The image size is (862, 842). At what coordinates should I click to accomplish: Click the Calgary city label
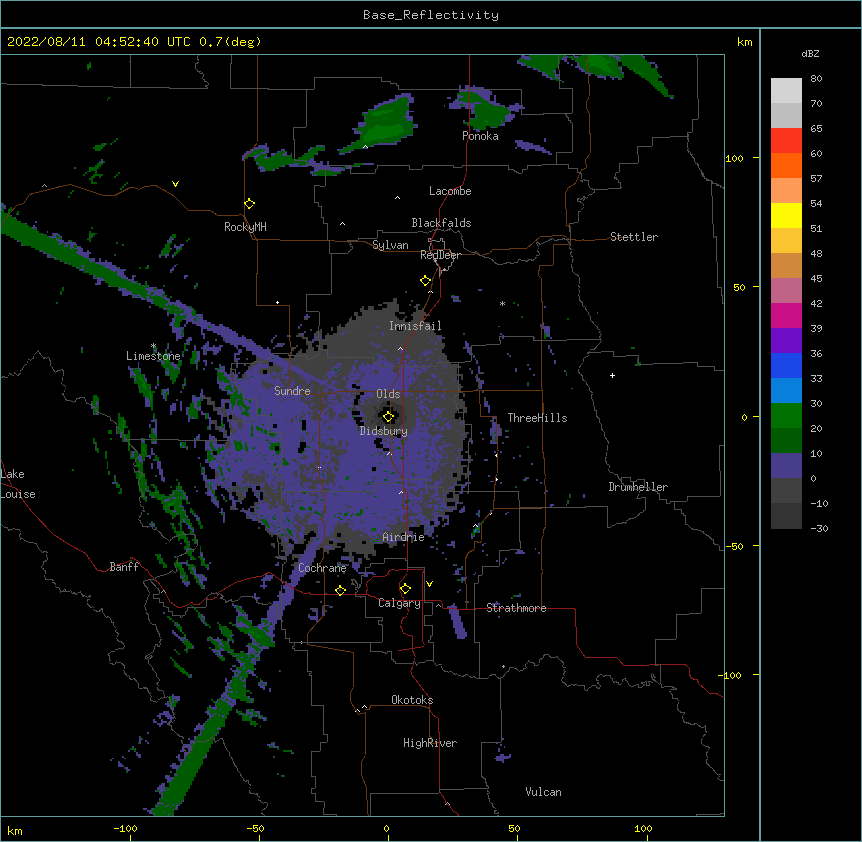click(399, 603)
